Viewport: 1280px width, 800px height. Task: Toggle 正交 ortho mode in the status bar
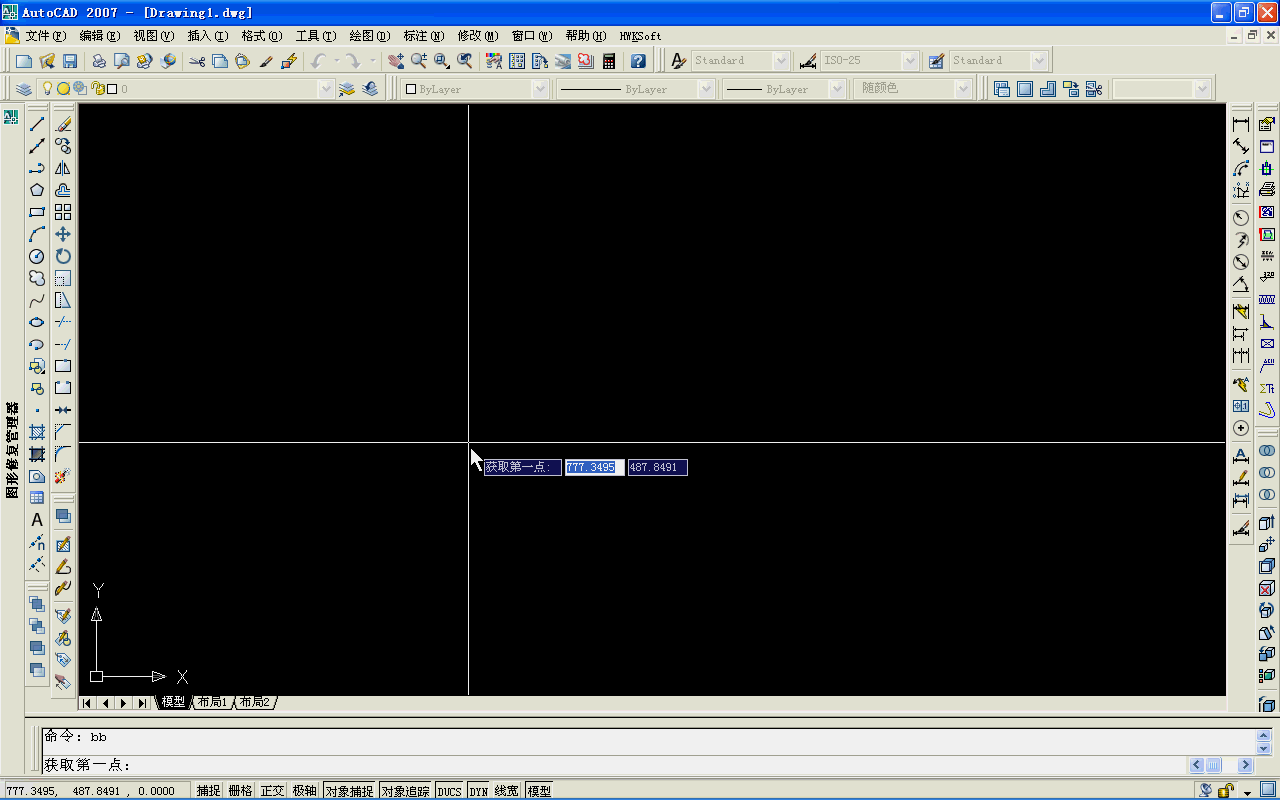pos(273,791)
